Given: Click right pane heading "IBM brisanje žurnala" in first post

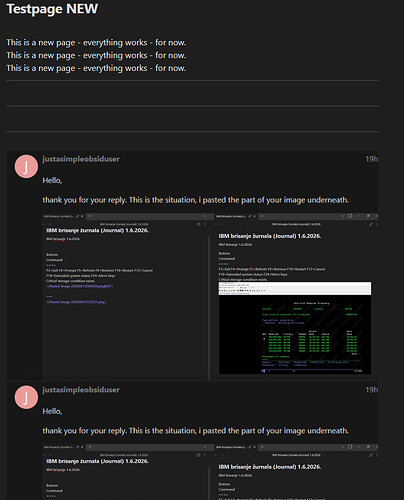Looking at the screenshot, I should (x=270, y=236).
